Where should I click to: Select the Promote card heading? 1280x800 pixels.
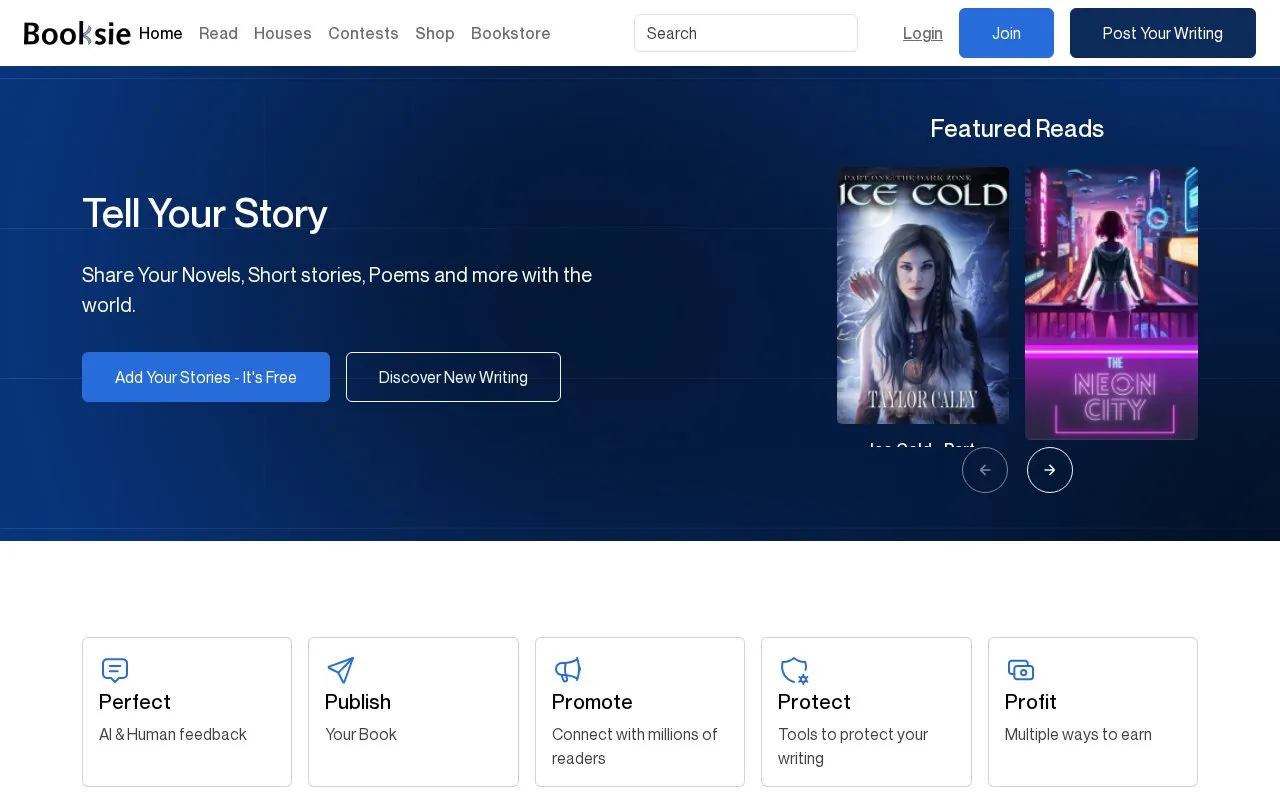tap(592, 702)
